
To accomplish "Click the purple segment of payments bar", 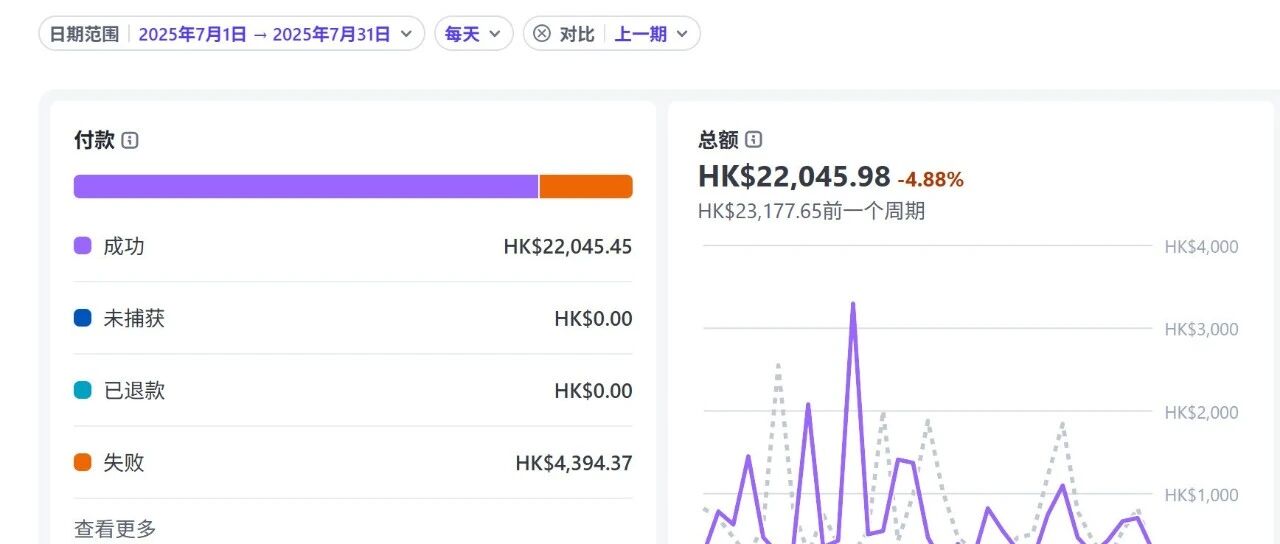I will click(306, 186).
